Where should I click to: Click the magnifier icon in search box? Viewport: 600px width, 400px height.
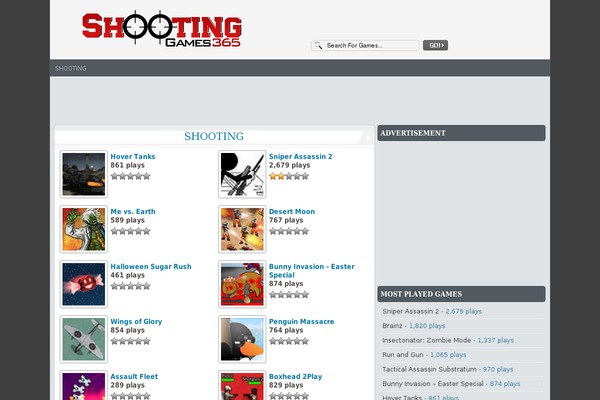pyautogui.click(x=318, y=46)
